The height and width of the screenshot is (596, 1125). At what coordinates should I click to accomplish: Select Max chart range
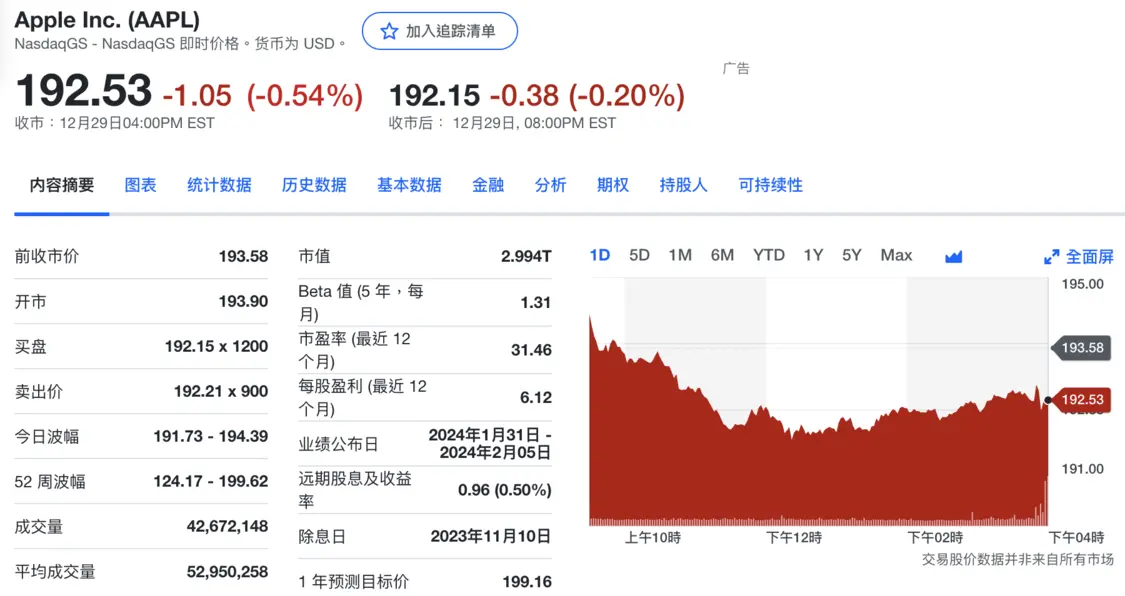pyautogui.click(x=896, y=255)
